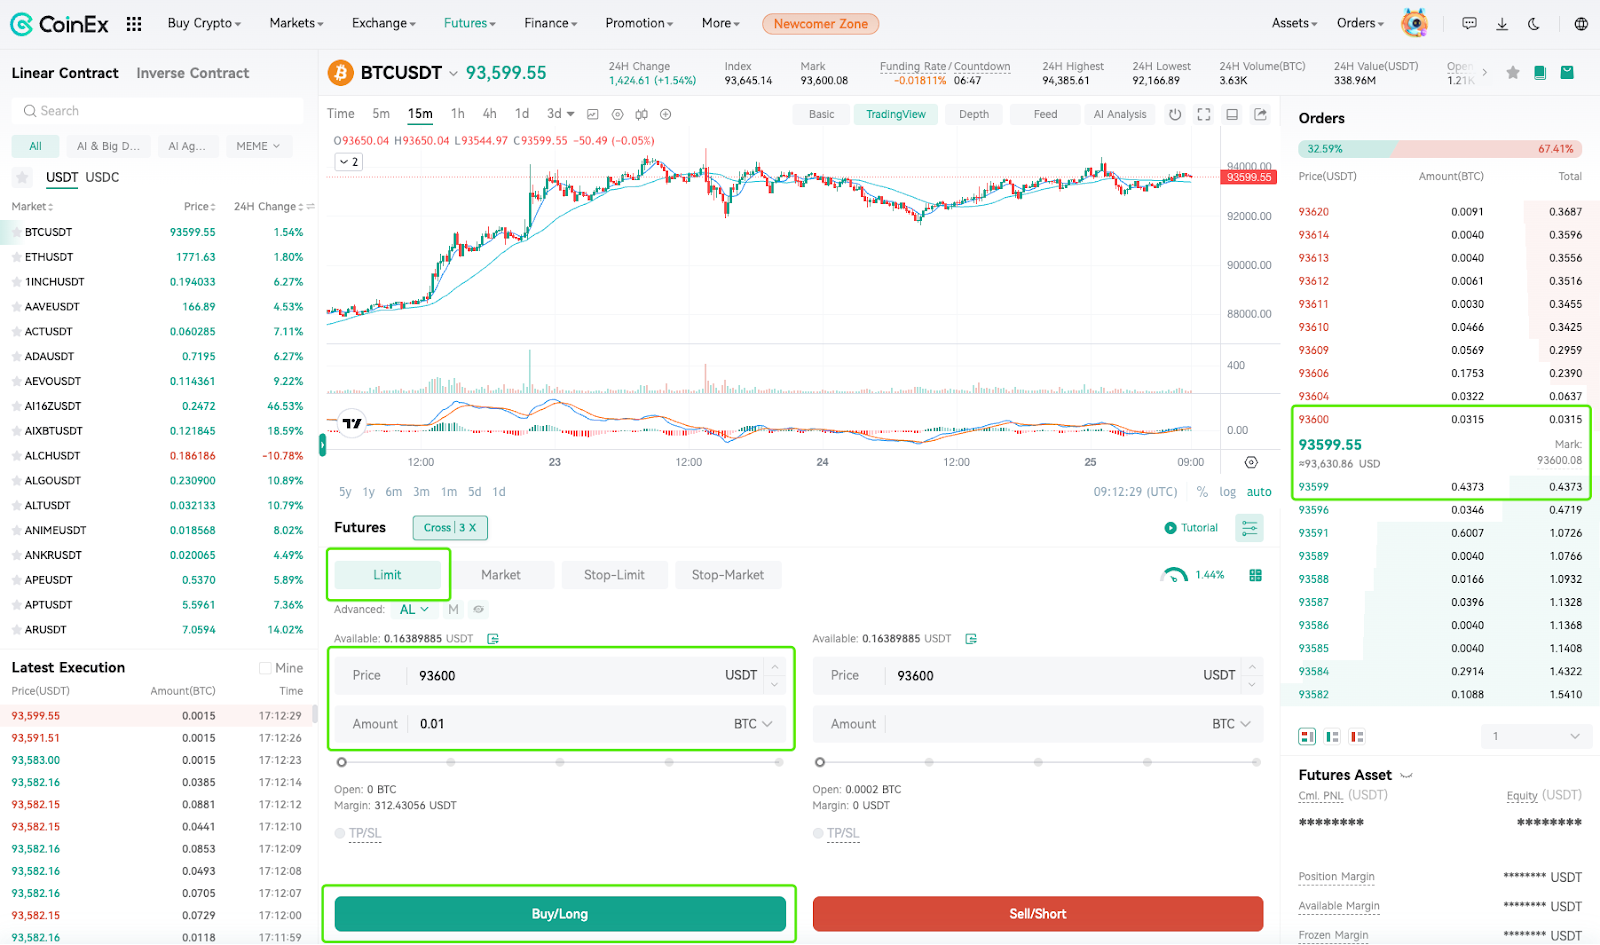Click the green shopping bag icon
The height and width of the screenshot is (945, 1600).
click(1567, 72)
